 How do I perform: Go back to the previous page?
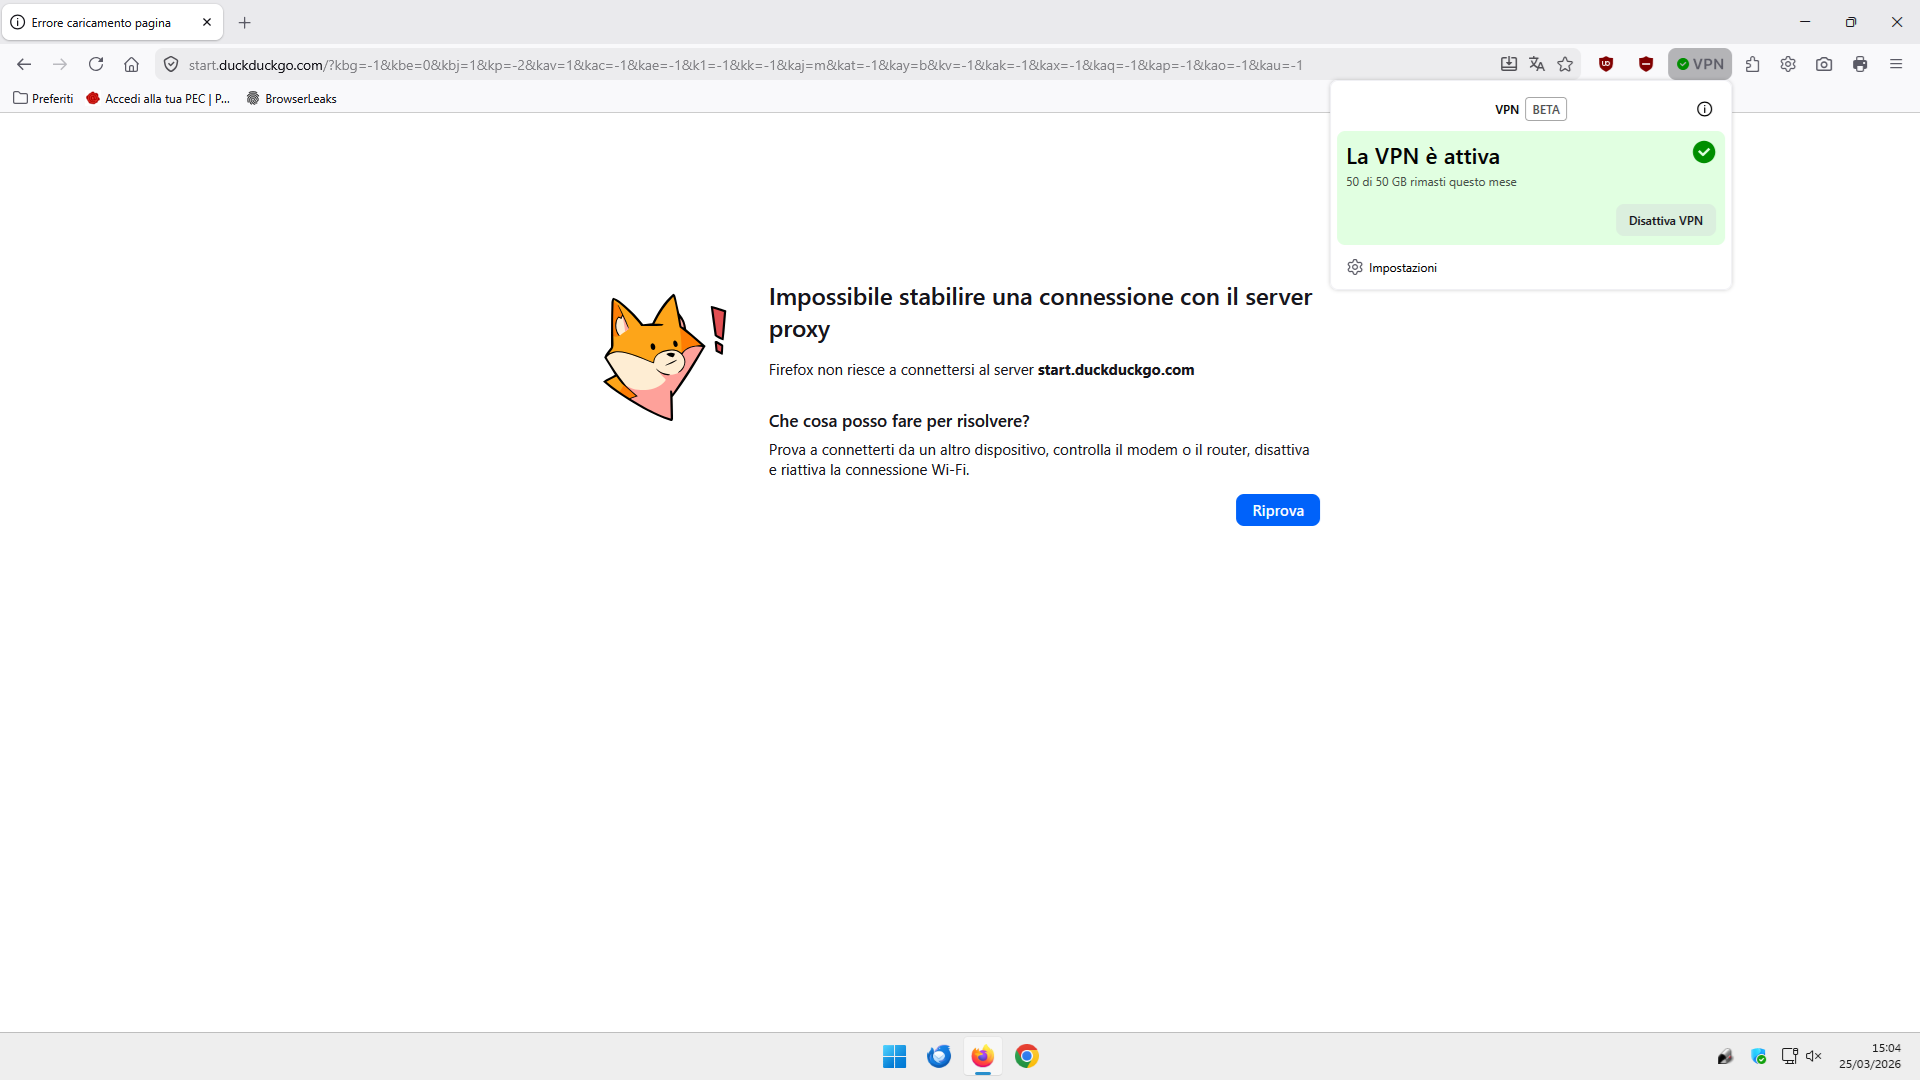click(24, 64)
